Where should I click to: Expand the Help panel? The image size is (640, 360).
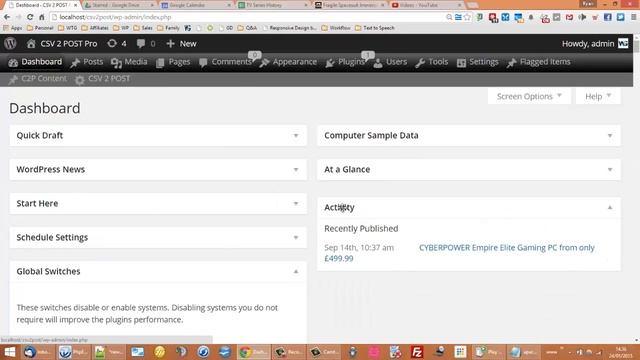598,96
